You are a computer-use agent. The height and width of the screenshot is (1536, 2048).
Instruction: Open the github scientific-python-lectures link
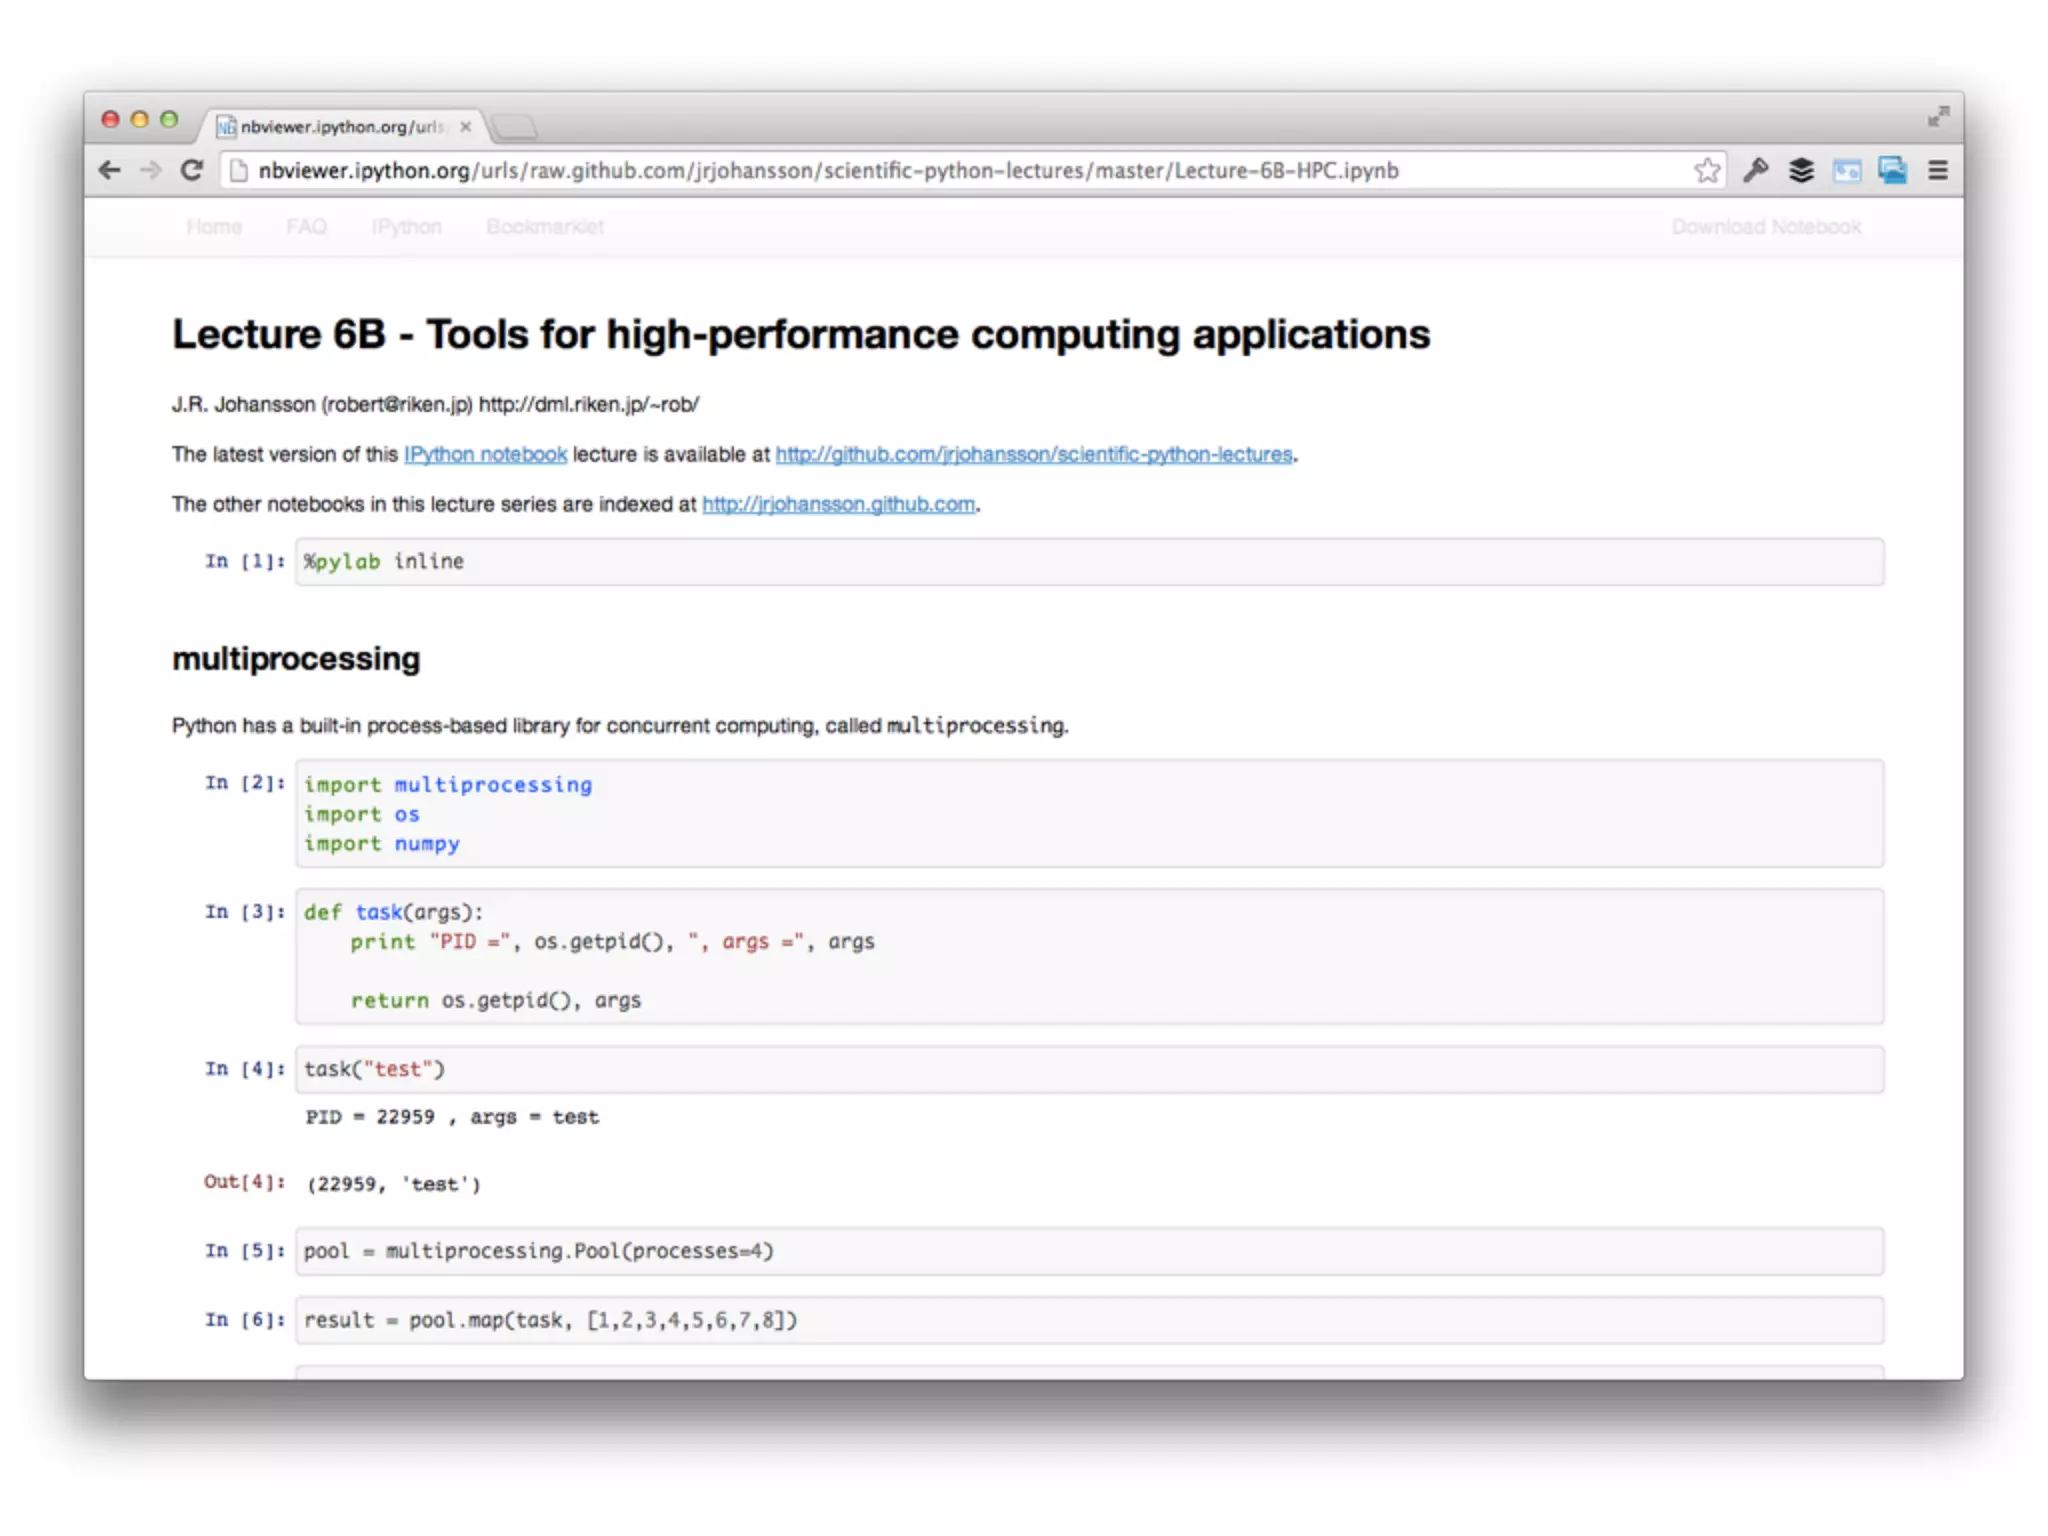pyautogui.click(x=1033, y=455)
